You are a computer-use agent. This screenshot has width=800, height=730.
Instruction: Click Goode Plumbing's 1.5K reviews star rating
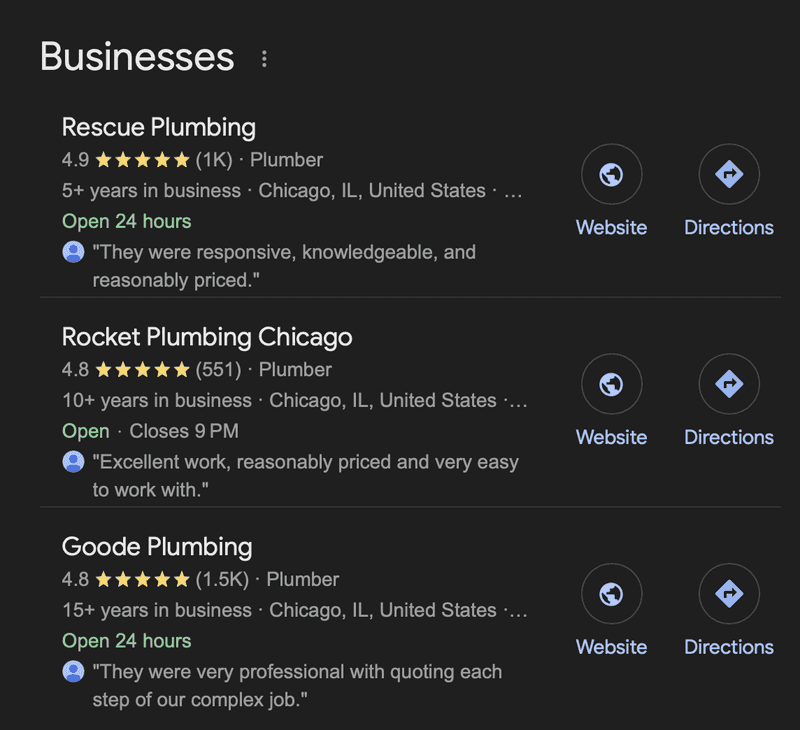[142, 580]
